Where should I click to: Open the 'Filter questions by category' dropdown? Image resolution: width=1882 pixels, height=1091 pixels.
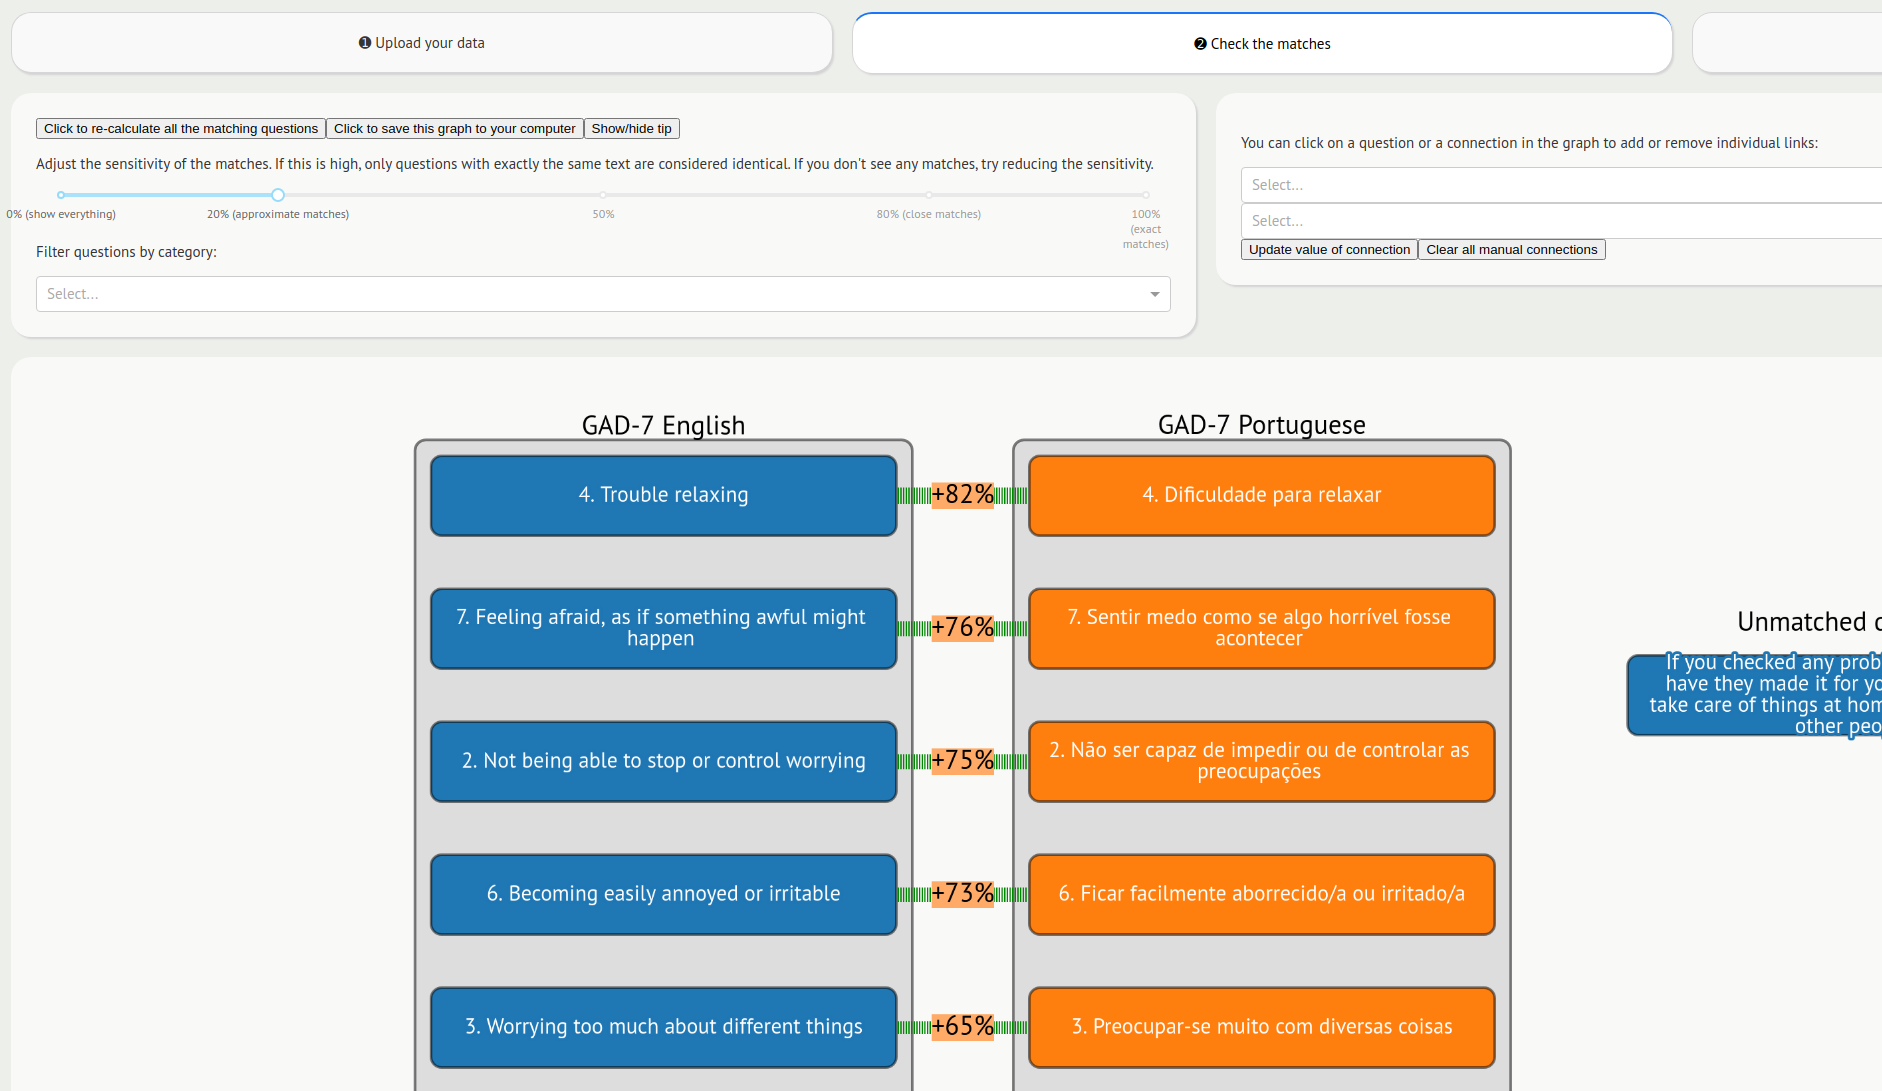(603, 294)
